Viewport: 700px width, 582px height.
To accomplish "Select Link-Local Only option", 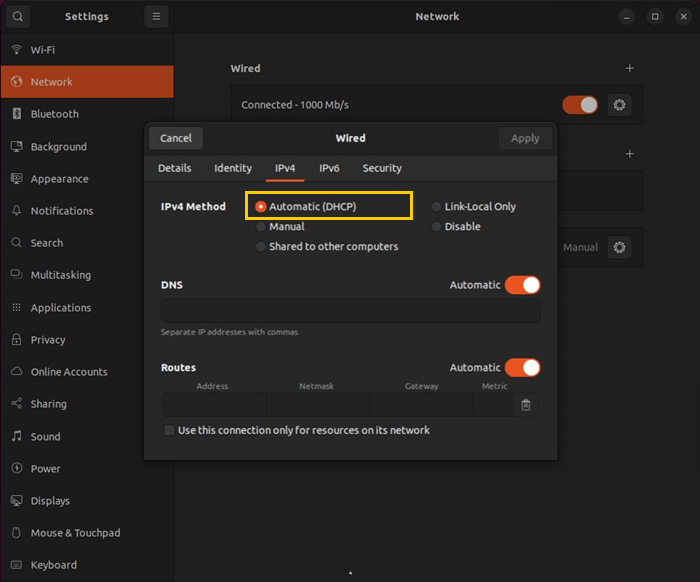I will [436, 207].
